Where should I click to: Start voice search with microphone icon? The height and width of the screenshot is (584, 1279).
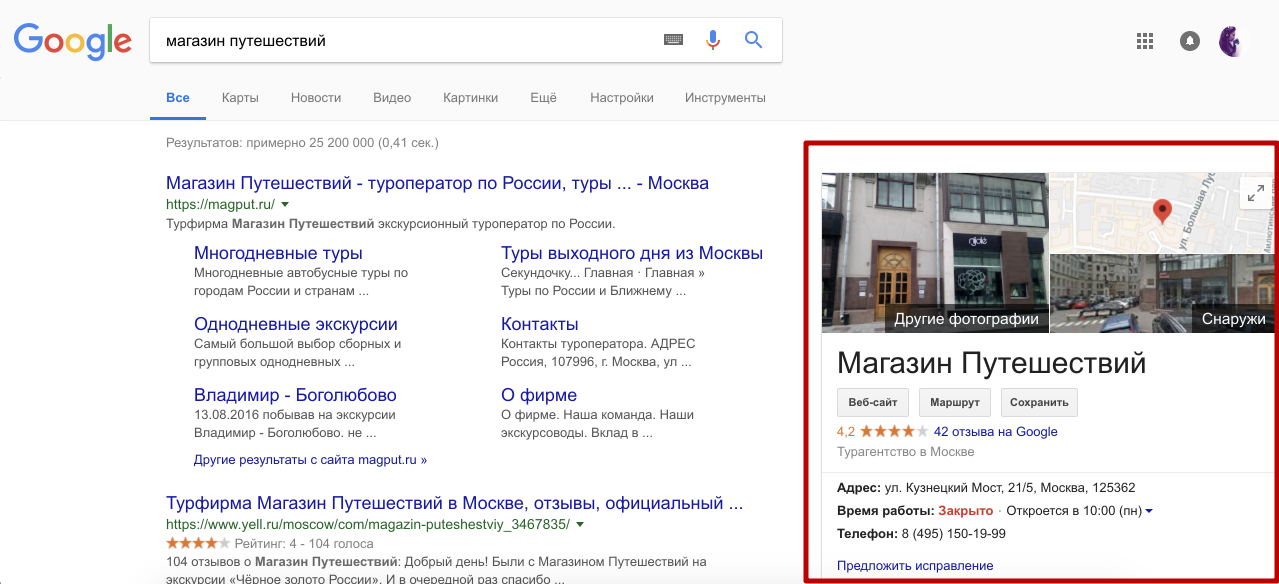pyautogui.click(x=713, y=40)
